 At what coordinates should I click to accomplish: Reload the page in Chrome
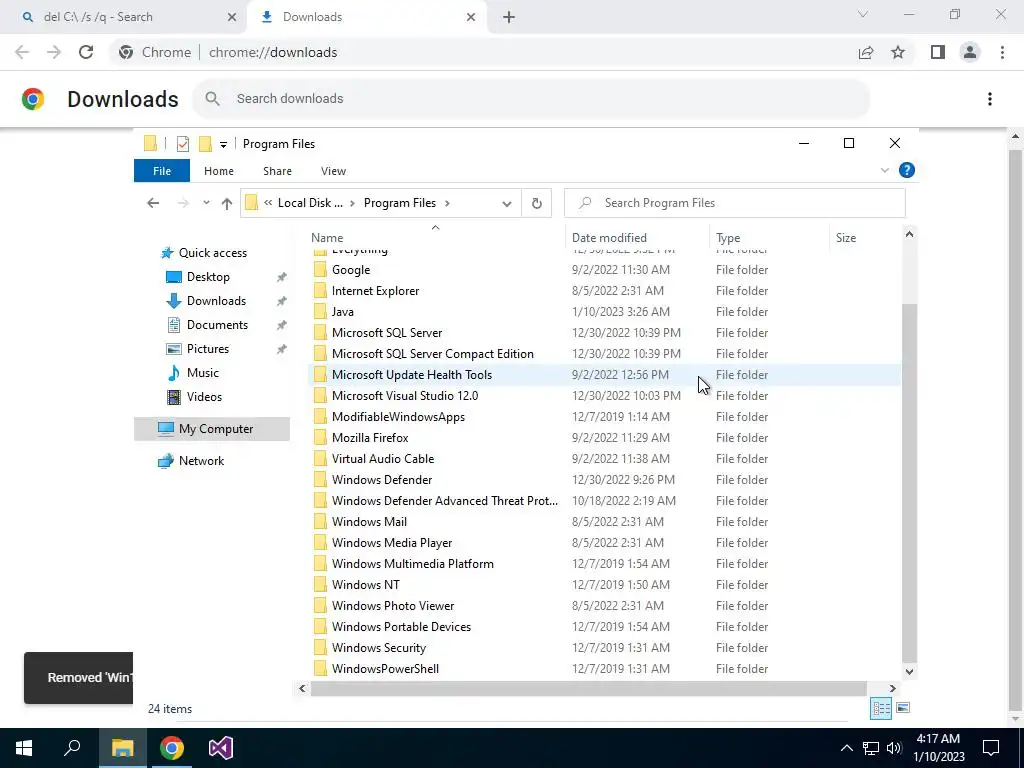pos(86,52)
